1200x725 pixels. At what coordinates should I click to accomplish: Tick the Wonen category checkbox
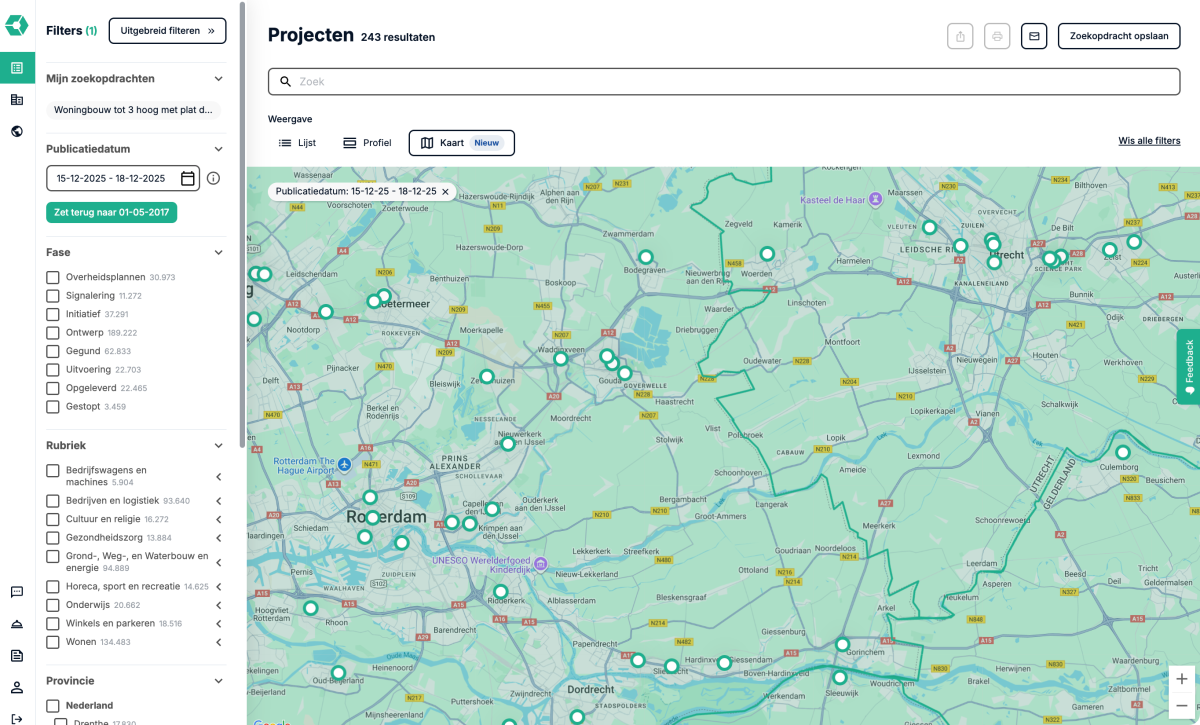click(53, 642)
